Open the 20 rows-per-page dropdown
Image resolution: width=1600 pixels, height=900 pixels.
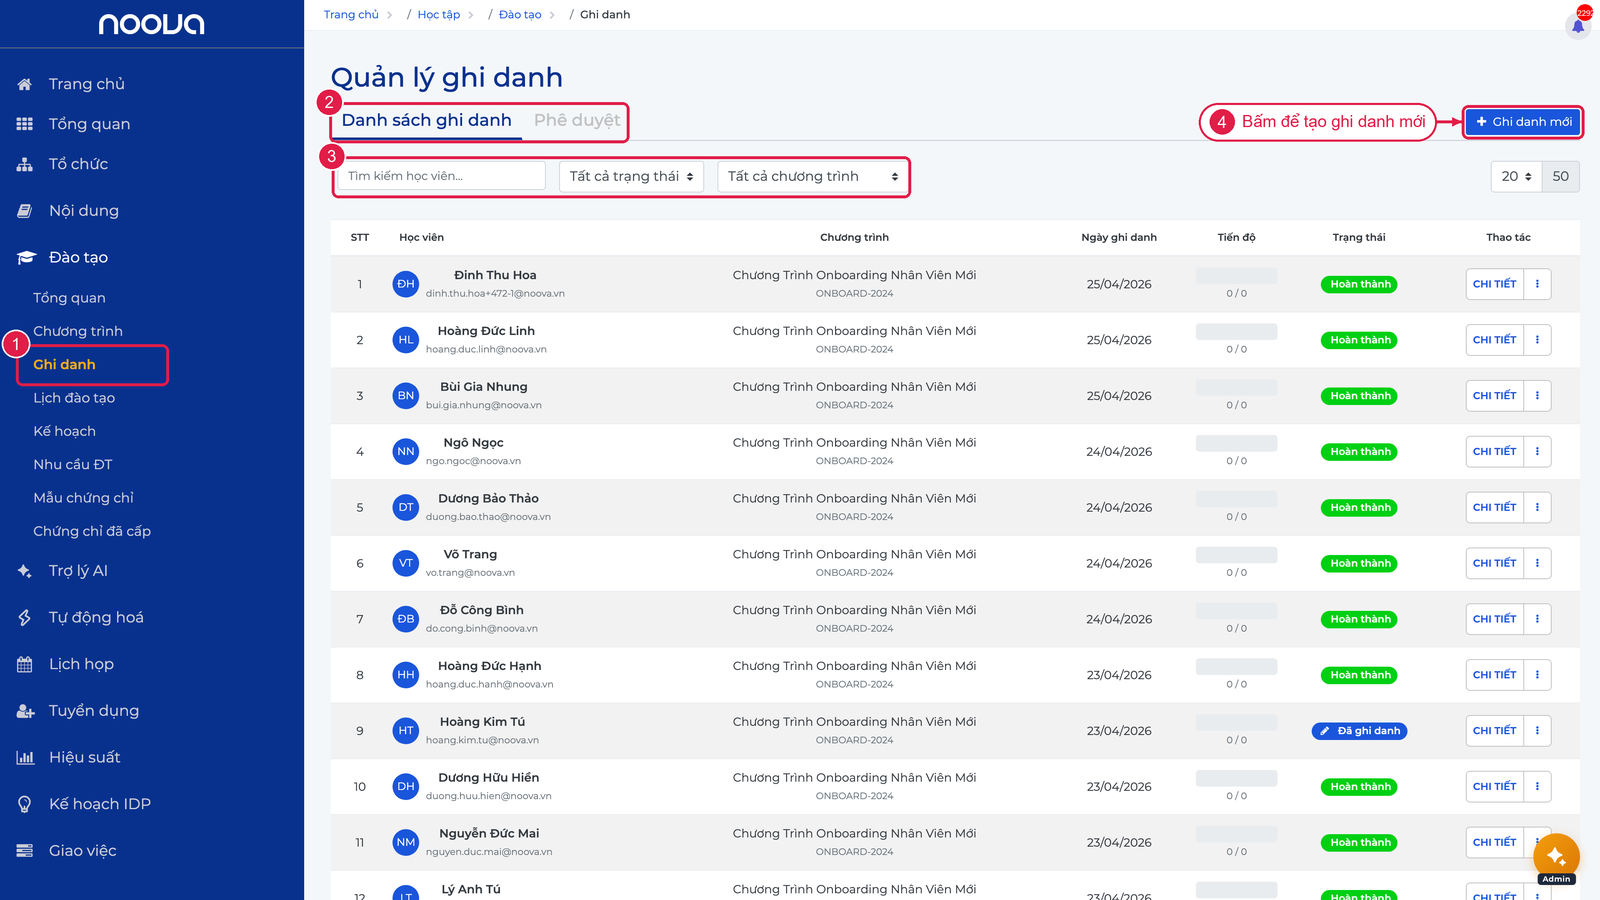[x=1516, y=176]
